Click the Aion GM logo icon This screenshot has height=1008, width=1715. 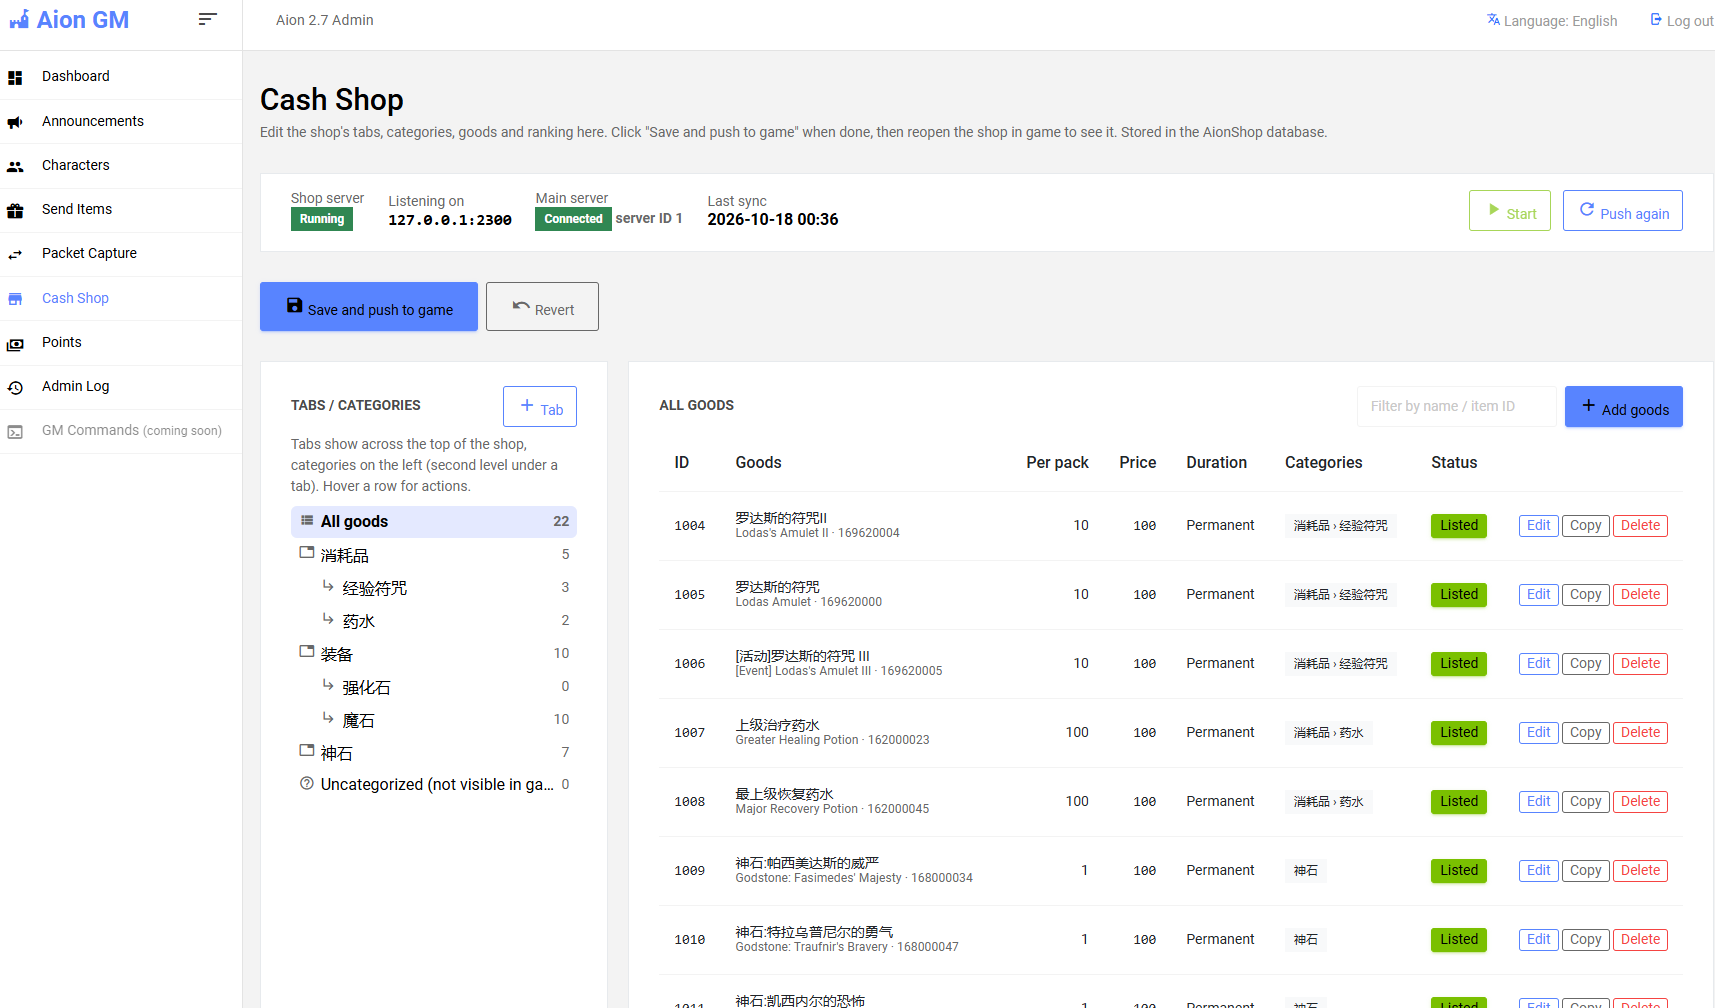click(x=19, y=20)
